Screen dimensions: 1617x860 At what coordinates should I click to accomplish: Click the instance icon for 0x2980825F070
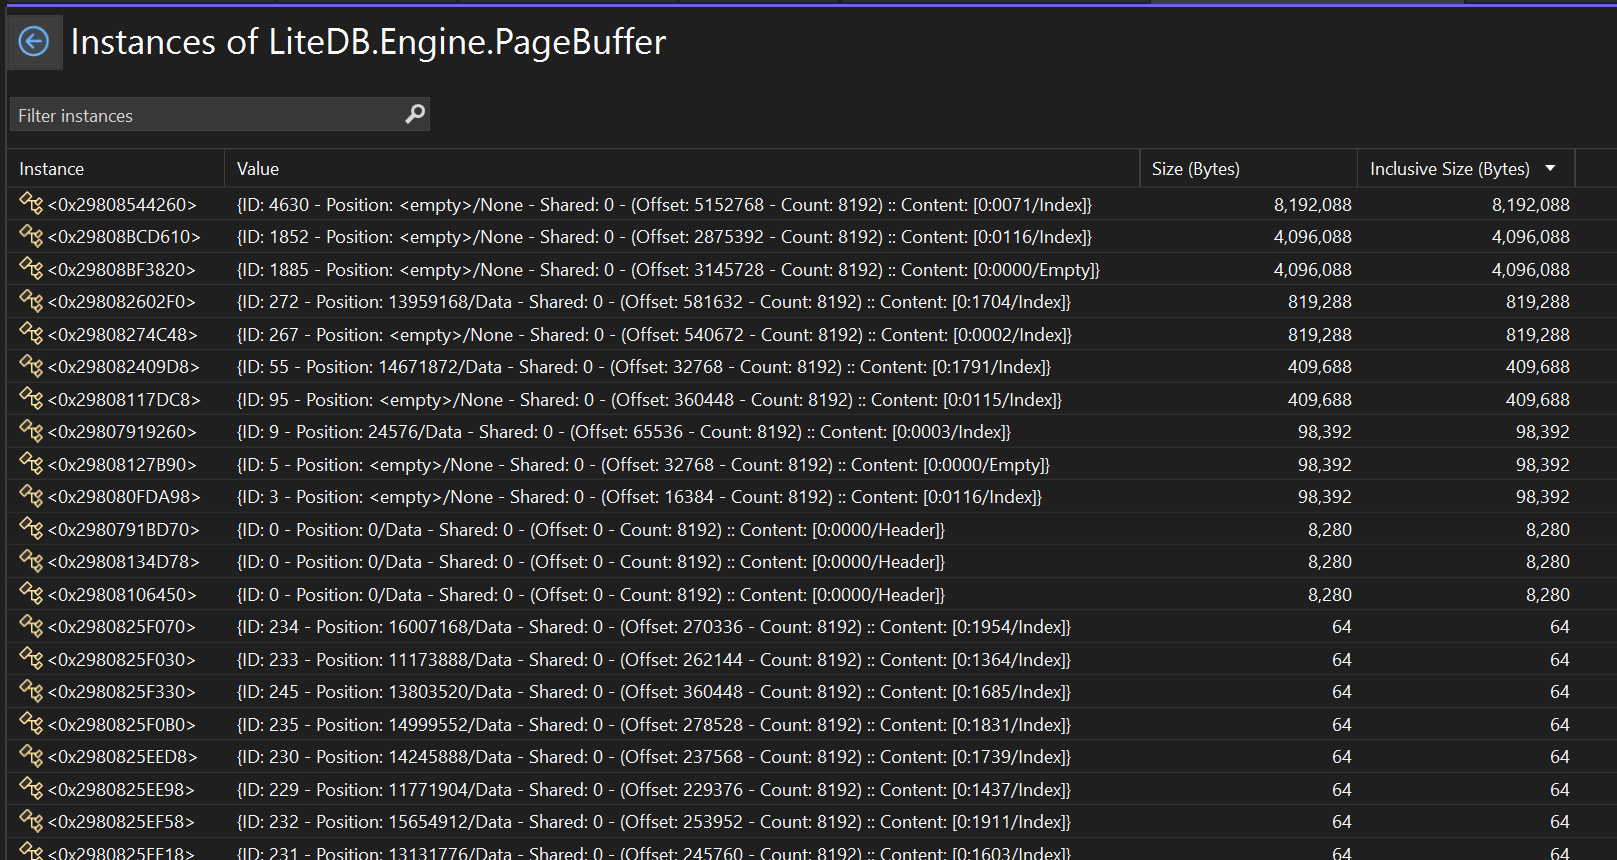pos(31,627)
